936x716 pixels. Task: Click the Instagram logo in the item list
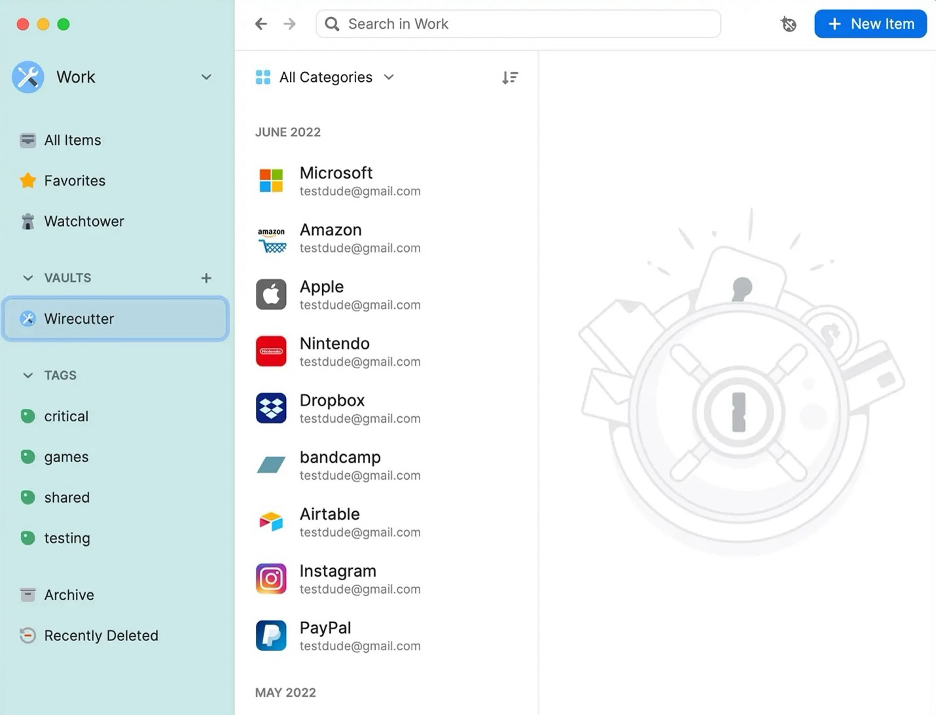pyautogui.click(x=271, y=578)
